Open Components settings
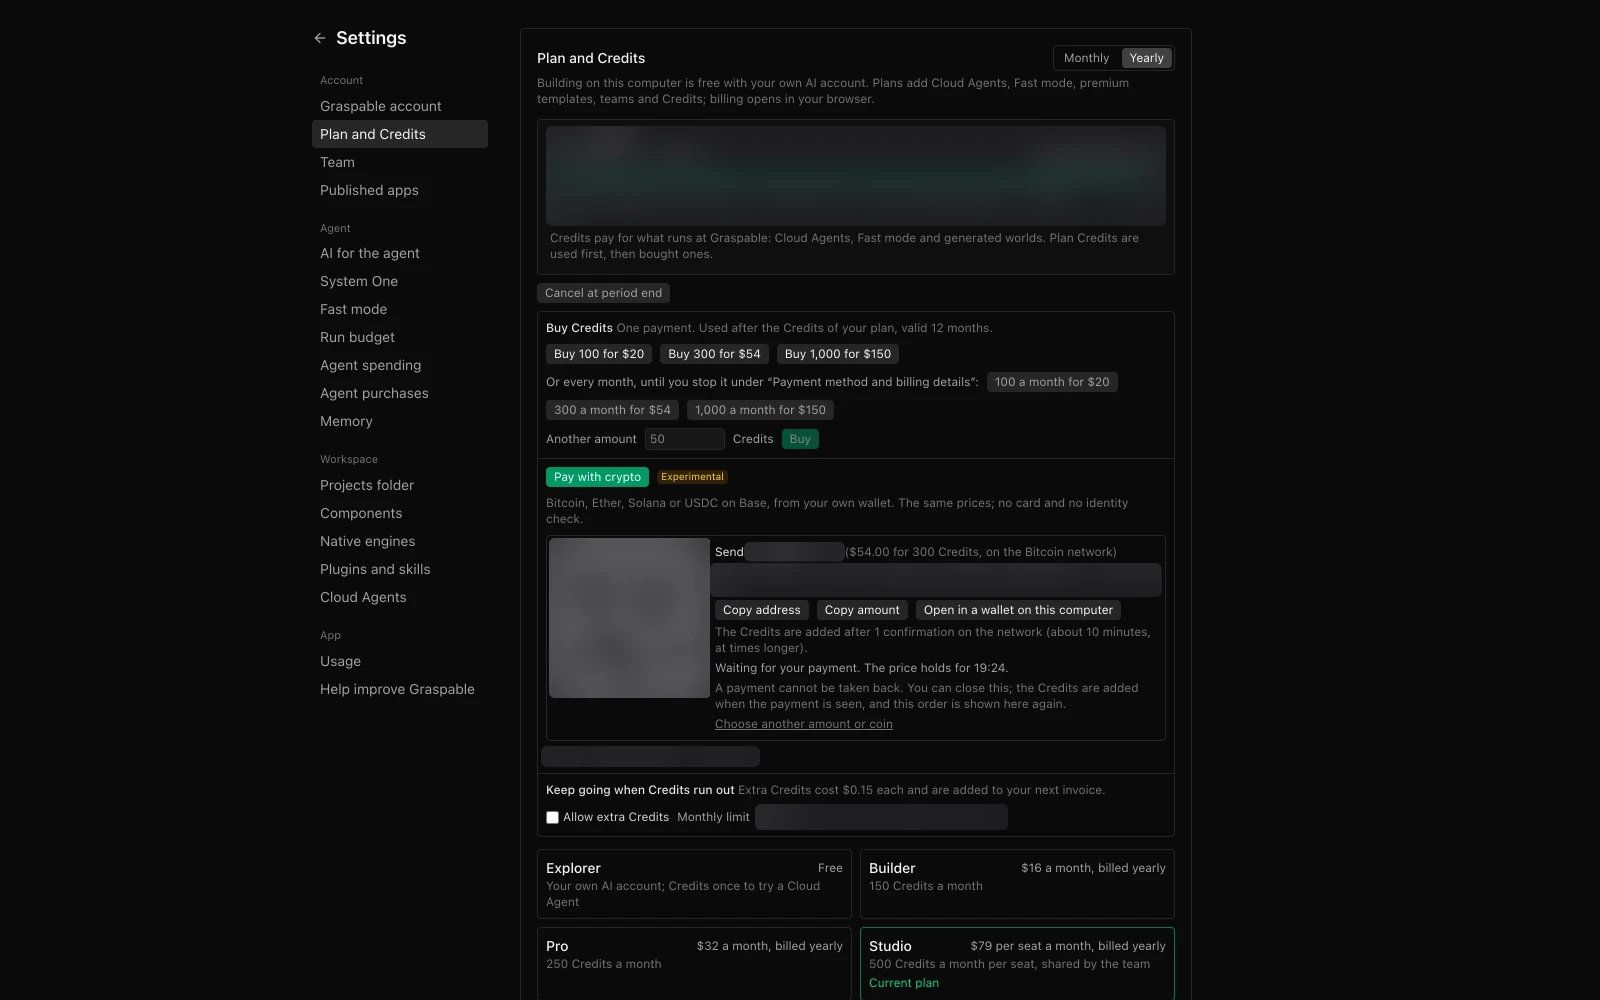This screenshot has width=1600, height=1000. click(400, 513)
